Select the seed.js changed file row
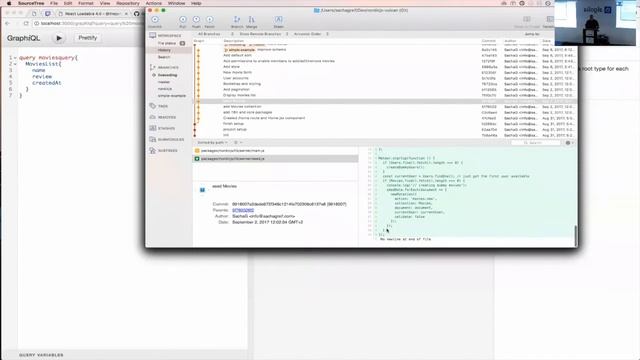The height and width of the screenshot is (360, 640). tap(276, 158)
